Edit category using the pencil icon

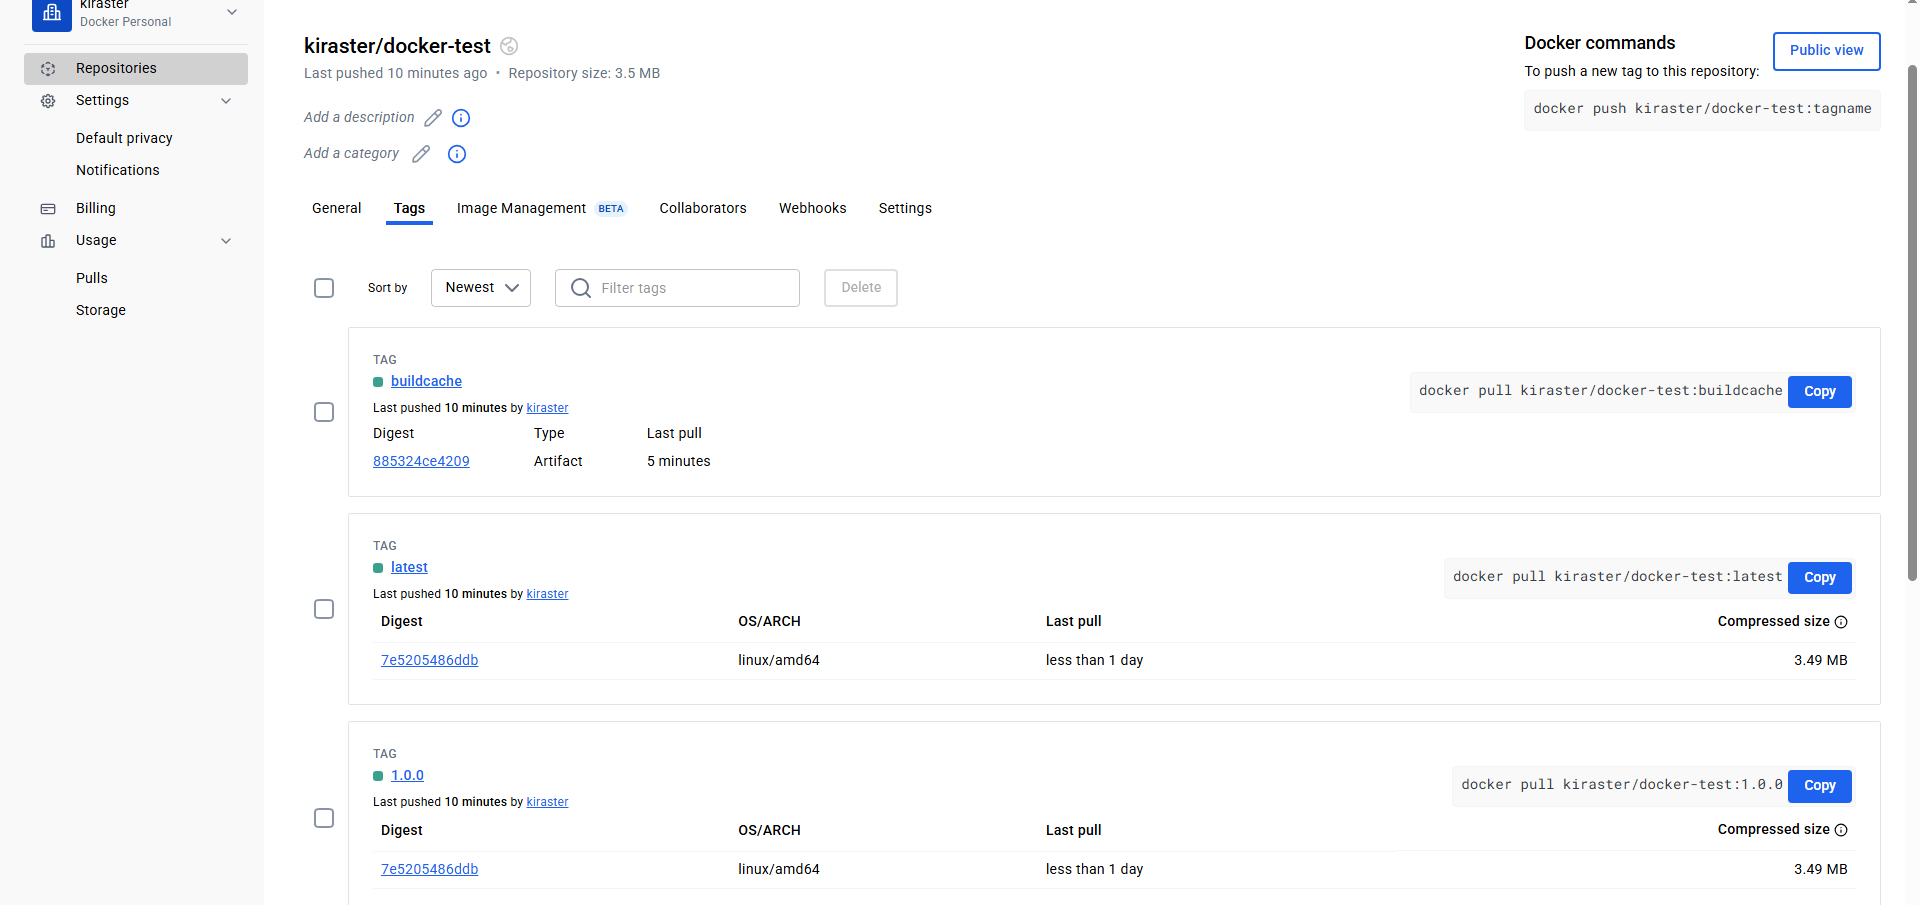click(x=421, y=154)
